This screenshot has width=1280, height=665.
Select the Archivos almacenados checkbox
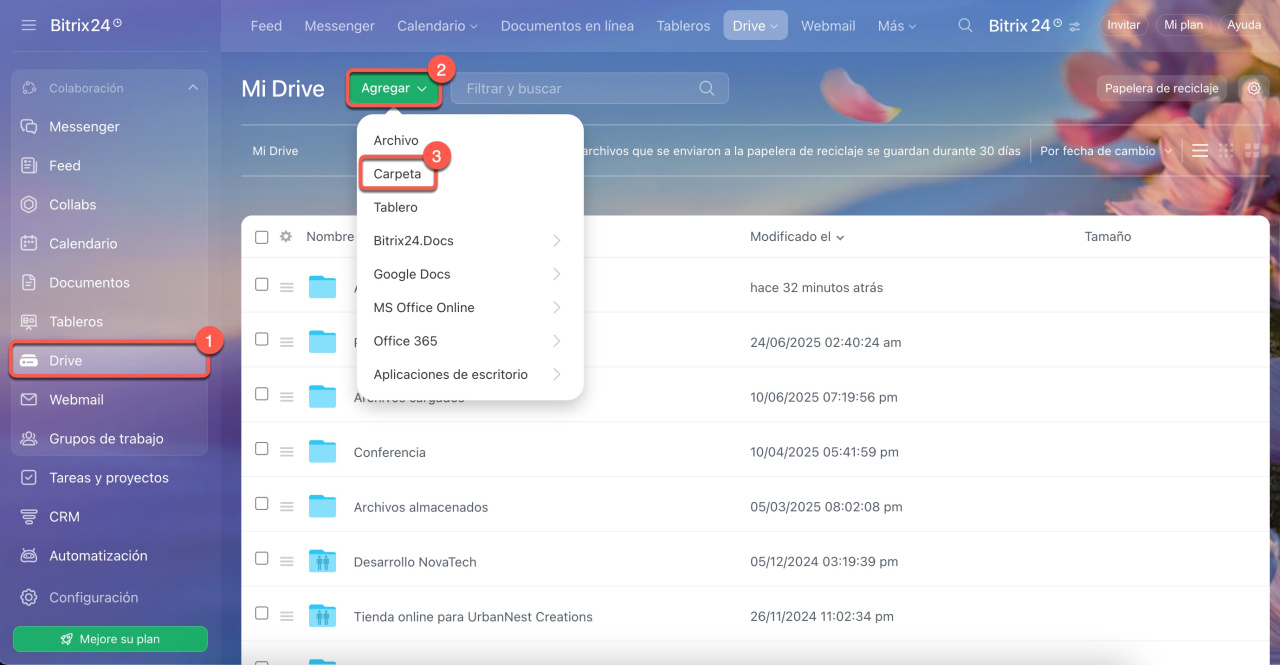262,504
